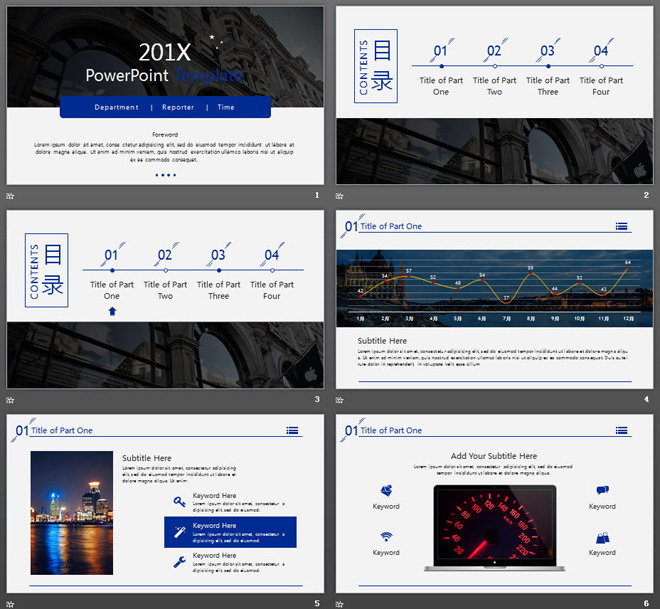Click Subtitle Here text on slide 5
This screenshot has width=660, height=609.
[x=147, y=458]
